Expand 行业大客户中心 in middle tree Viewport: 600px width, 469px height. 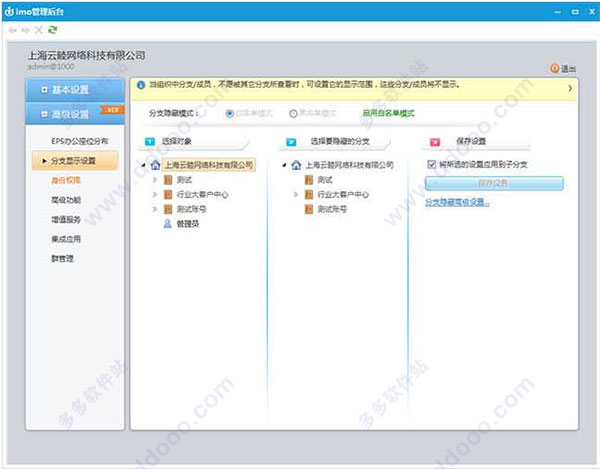(x=296, y=195)
